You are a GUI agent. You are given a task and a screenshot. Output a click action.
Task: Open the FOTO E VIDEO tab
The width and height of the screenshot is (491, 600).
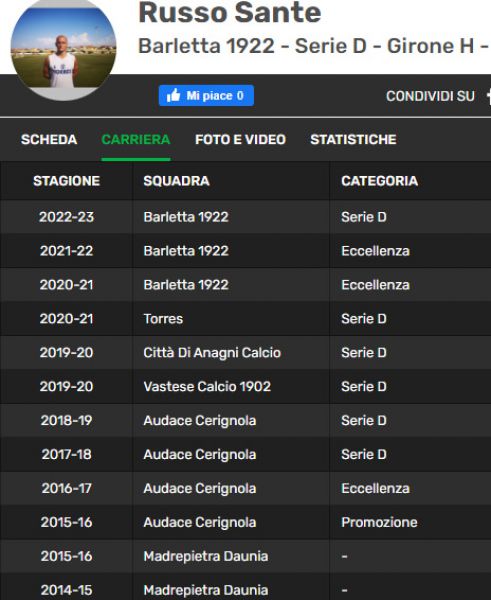coord(240,139)
